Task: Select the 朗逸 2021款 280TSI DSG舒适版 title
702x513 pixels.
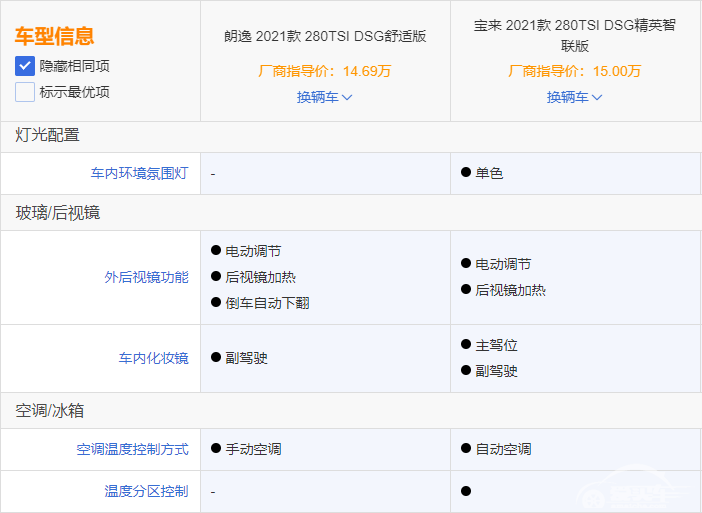Action: pyautogui.click(x=325, y=36)
